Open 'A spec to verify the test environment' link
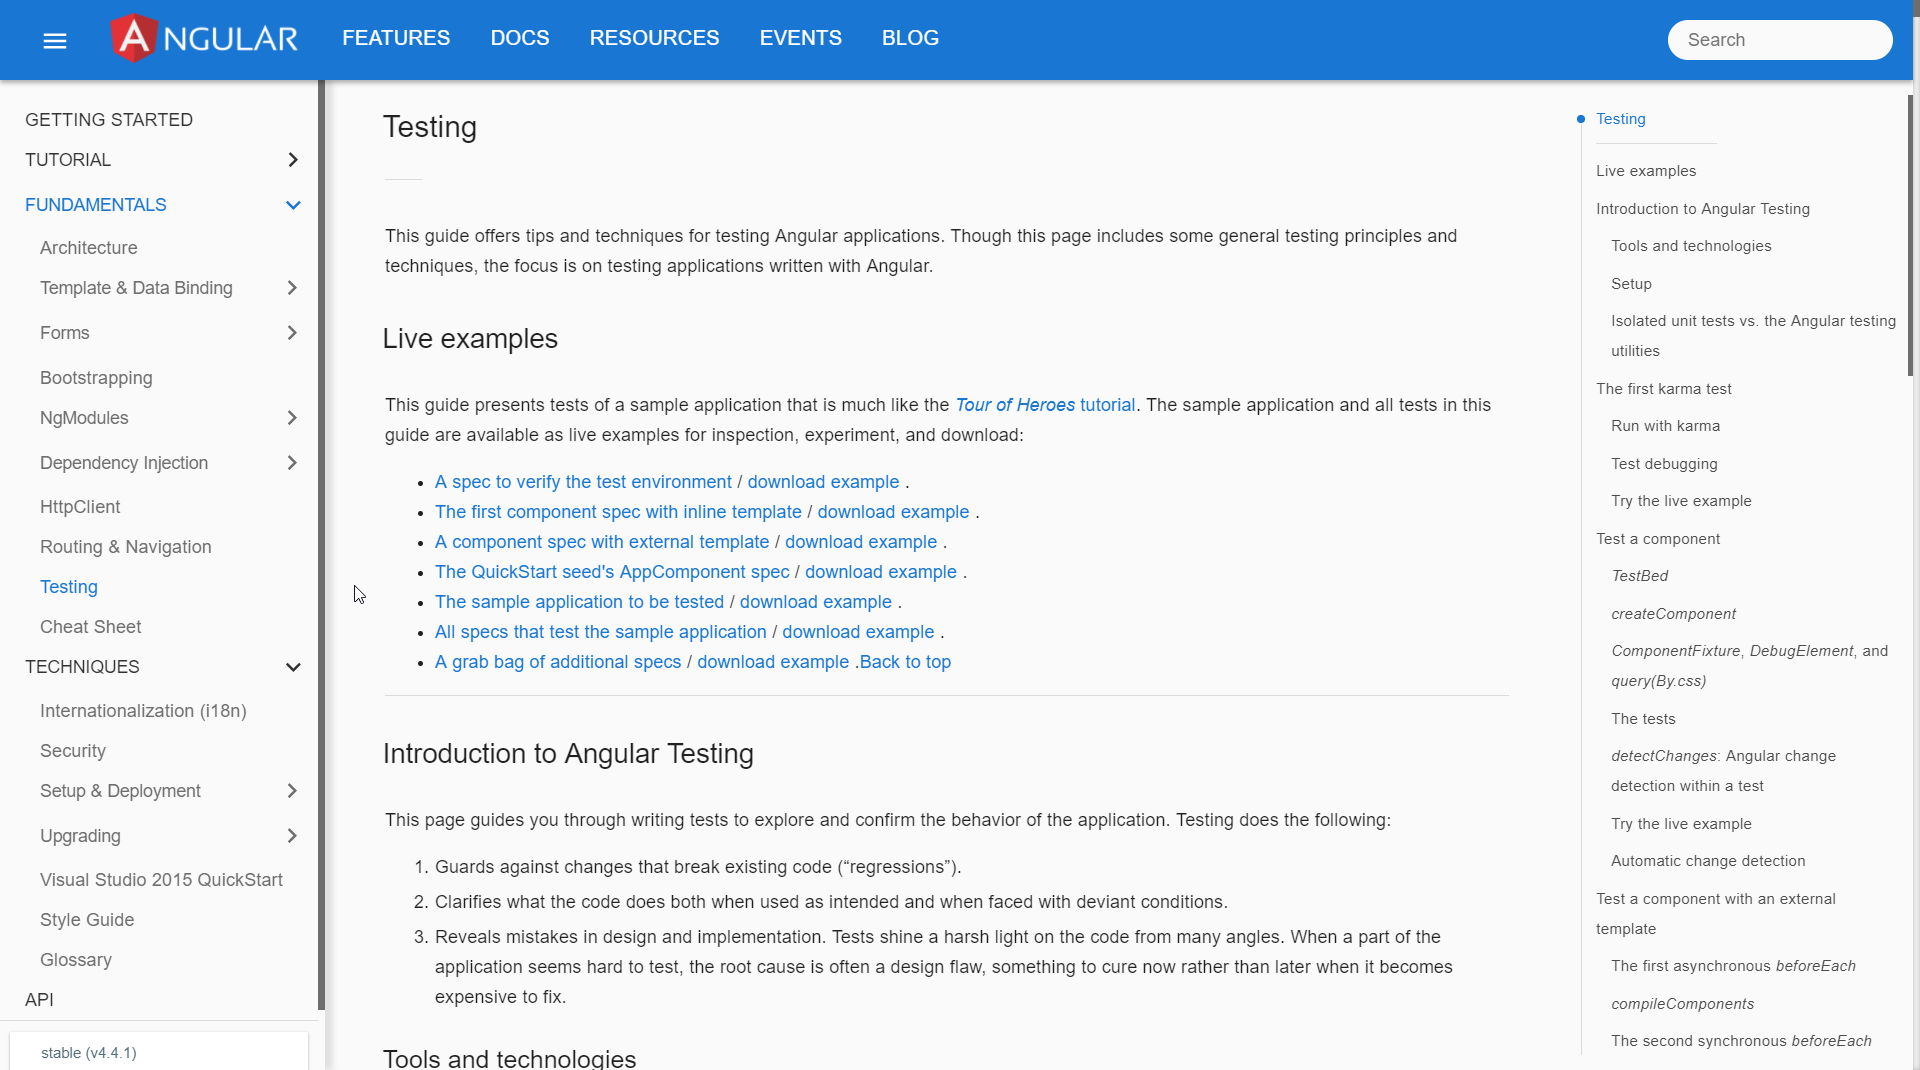Viewport: 1920px width, 1070px height. 583,482
